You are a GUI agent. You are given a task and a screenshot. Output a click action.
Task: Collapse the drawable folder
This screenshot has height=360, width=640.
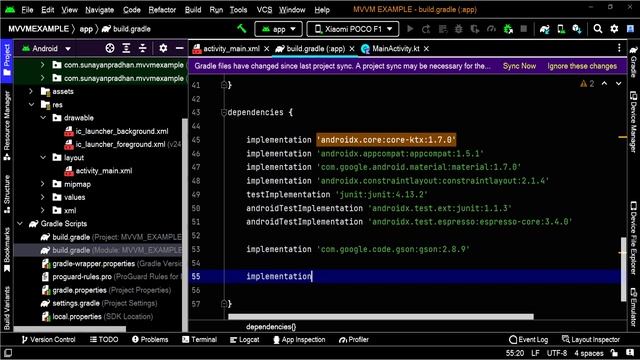click(x=43, y=118)
